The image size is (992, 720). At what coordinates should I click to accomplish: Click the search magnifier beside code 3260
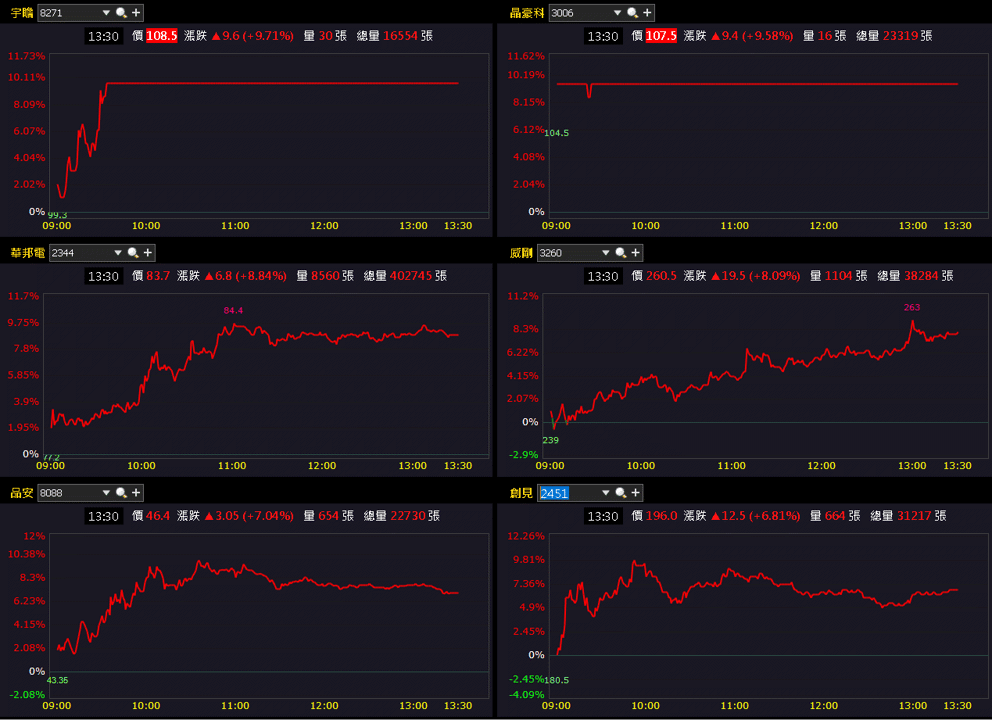pyautogui.click(x=621, y=252)
